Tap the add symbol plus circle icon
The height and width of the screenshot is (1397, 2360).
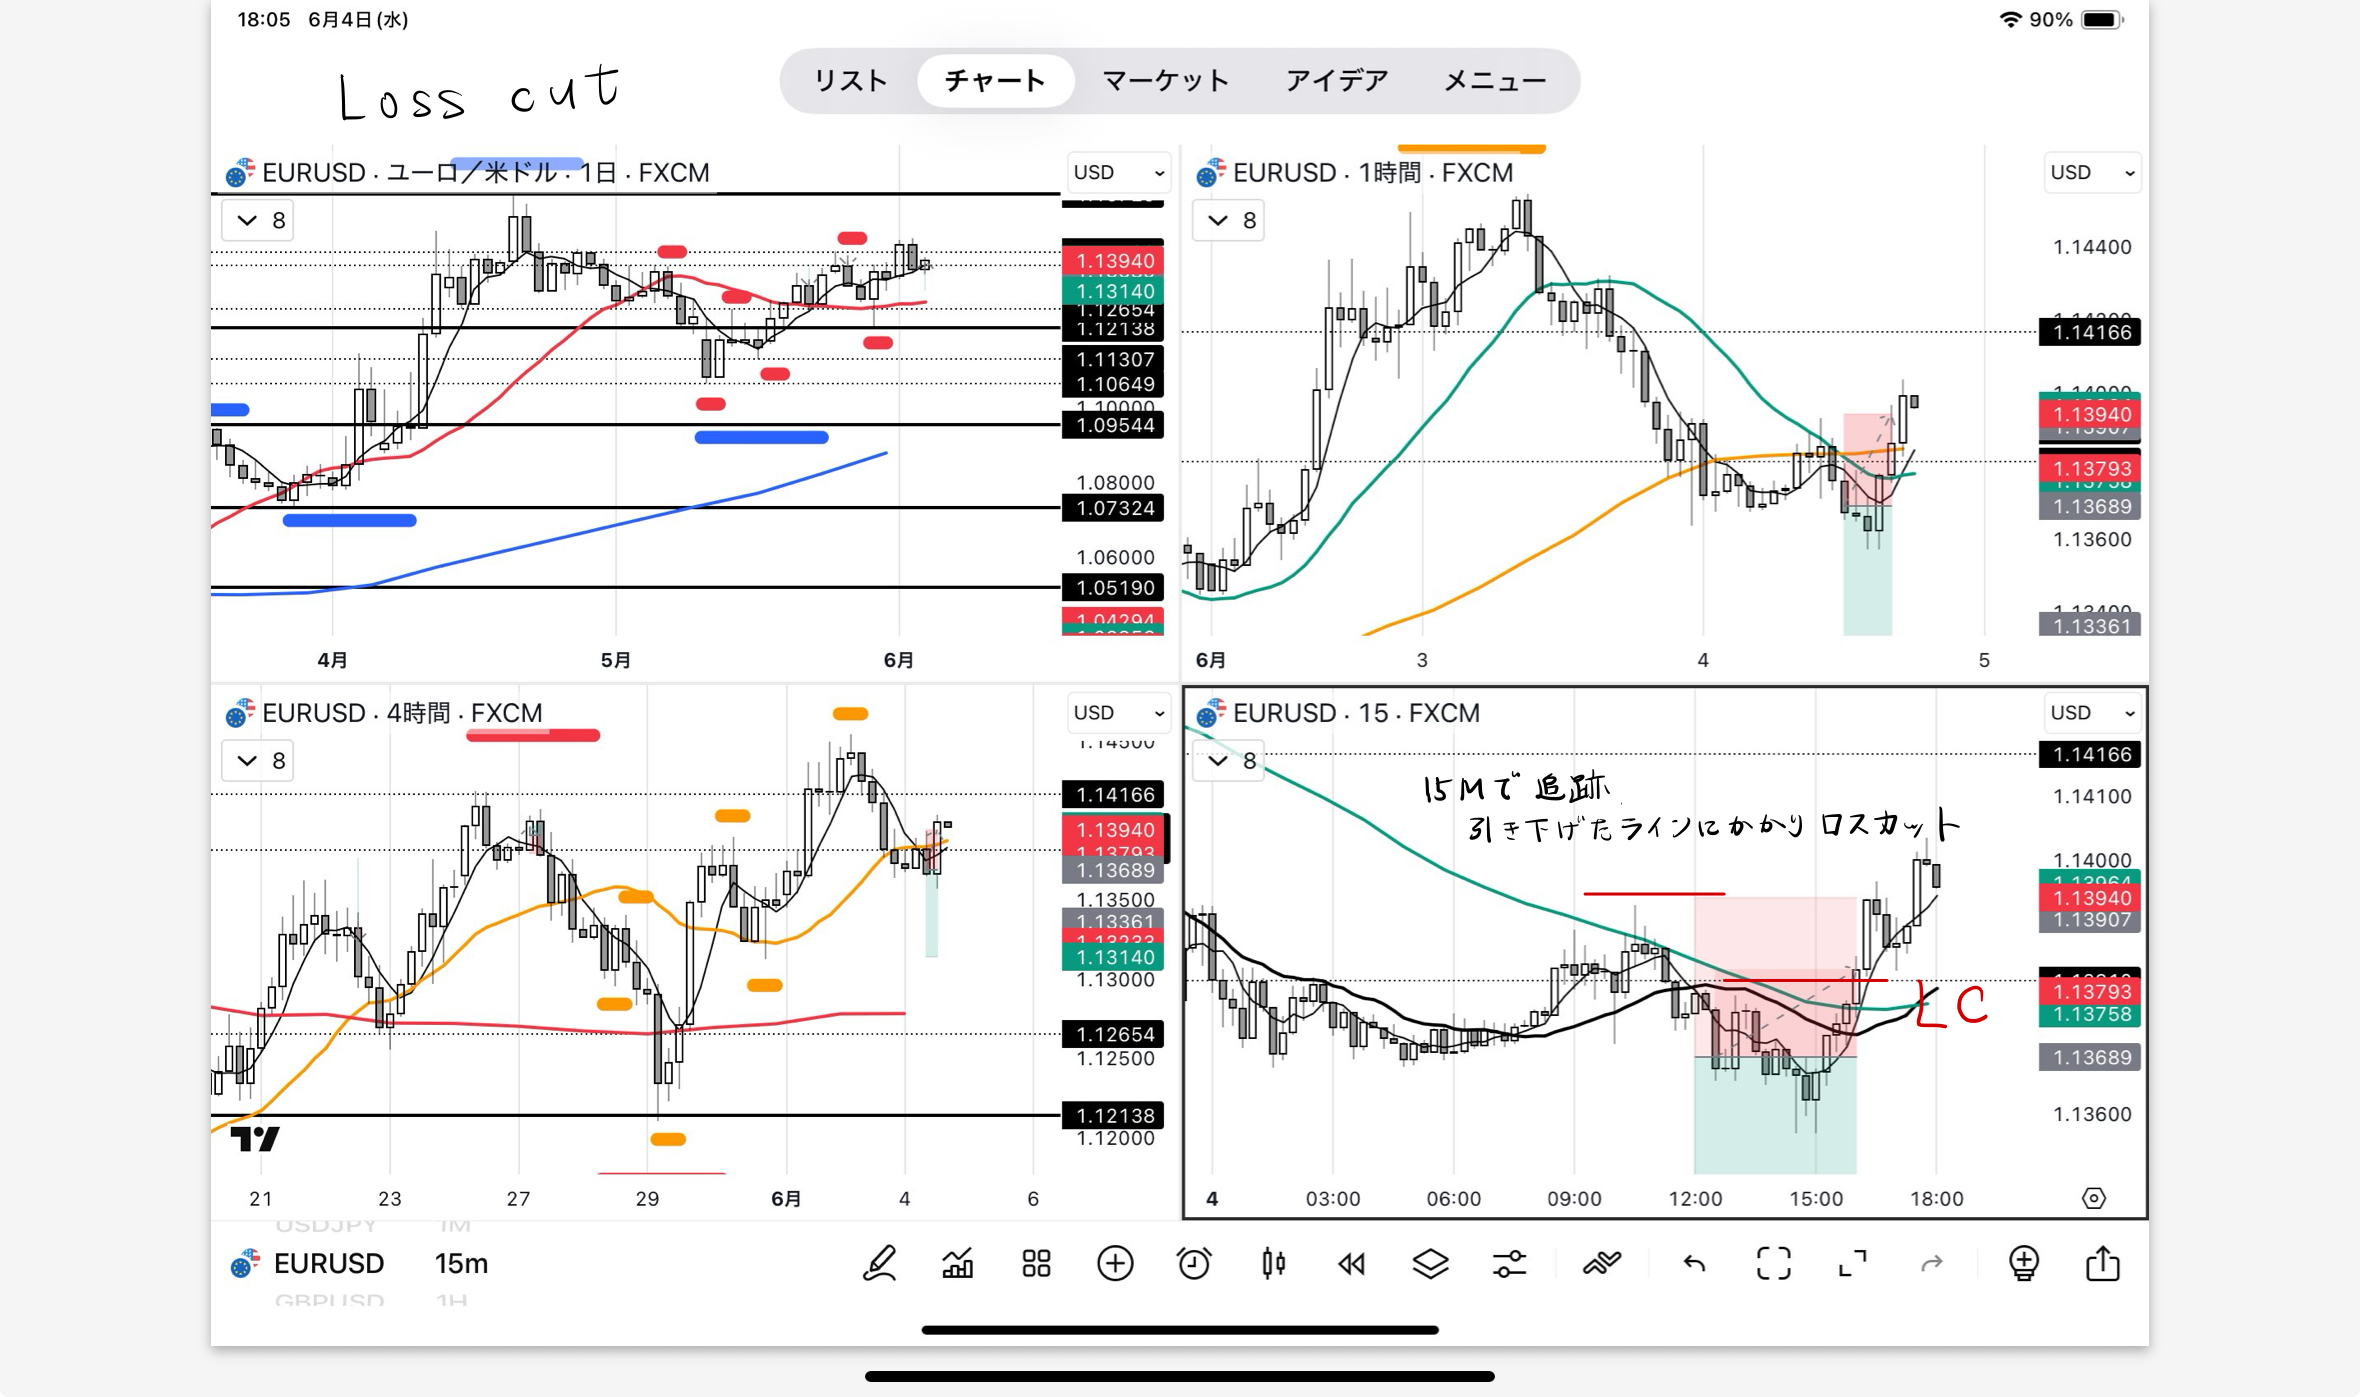(1115, 1263)
